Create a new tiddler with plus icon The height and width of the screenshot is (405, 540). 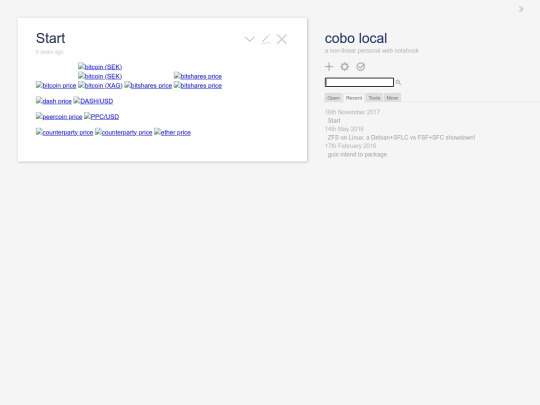[x=329, y=66]
